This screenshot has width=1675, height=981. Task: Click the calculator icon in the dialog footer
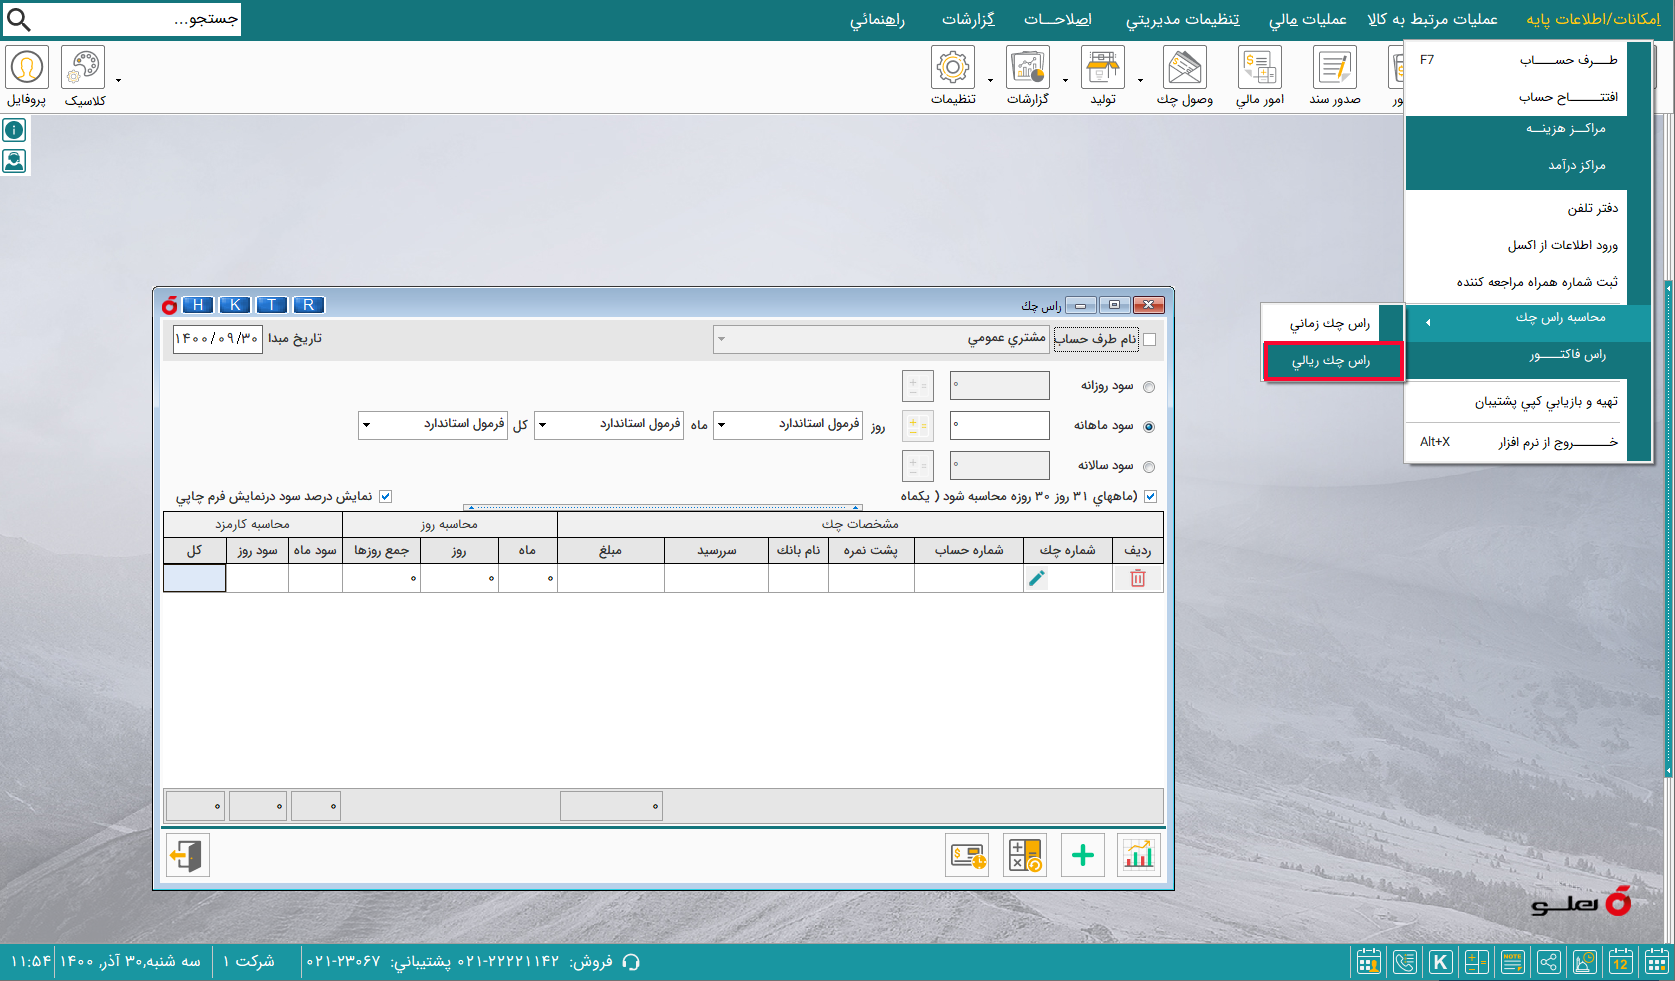[x=1024, y=855]
